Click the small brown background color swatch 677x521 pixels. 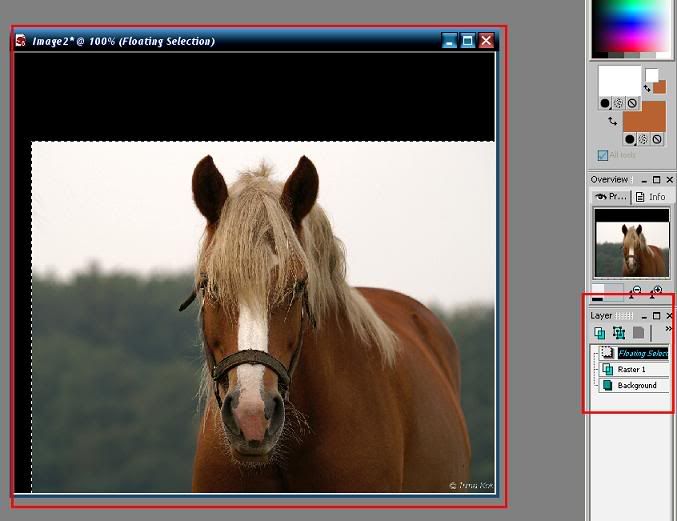click(x=659, y=87)
